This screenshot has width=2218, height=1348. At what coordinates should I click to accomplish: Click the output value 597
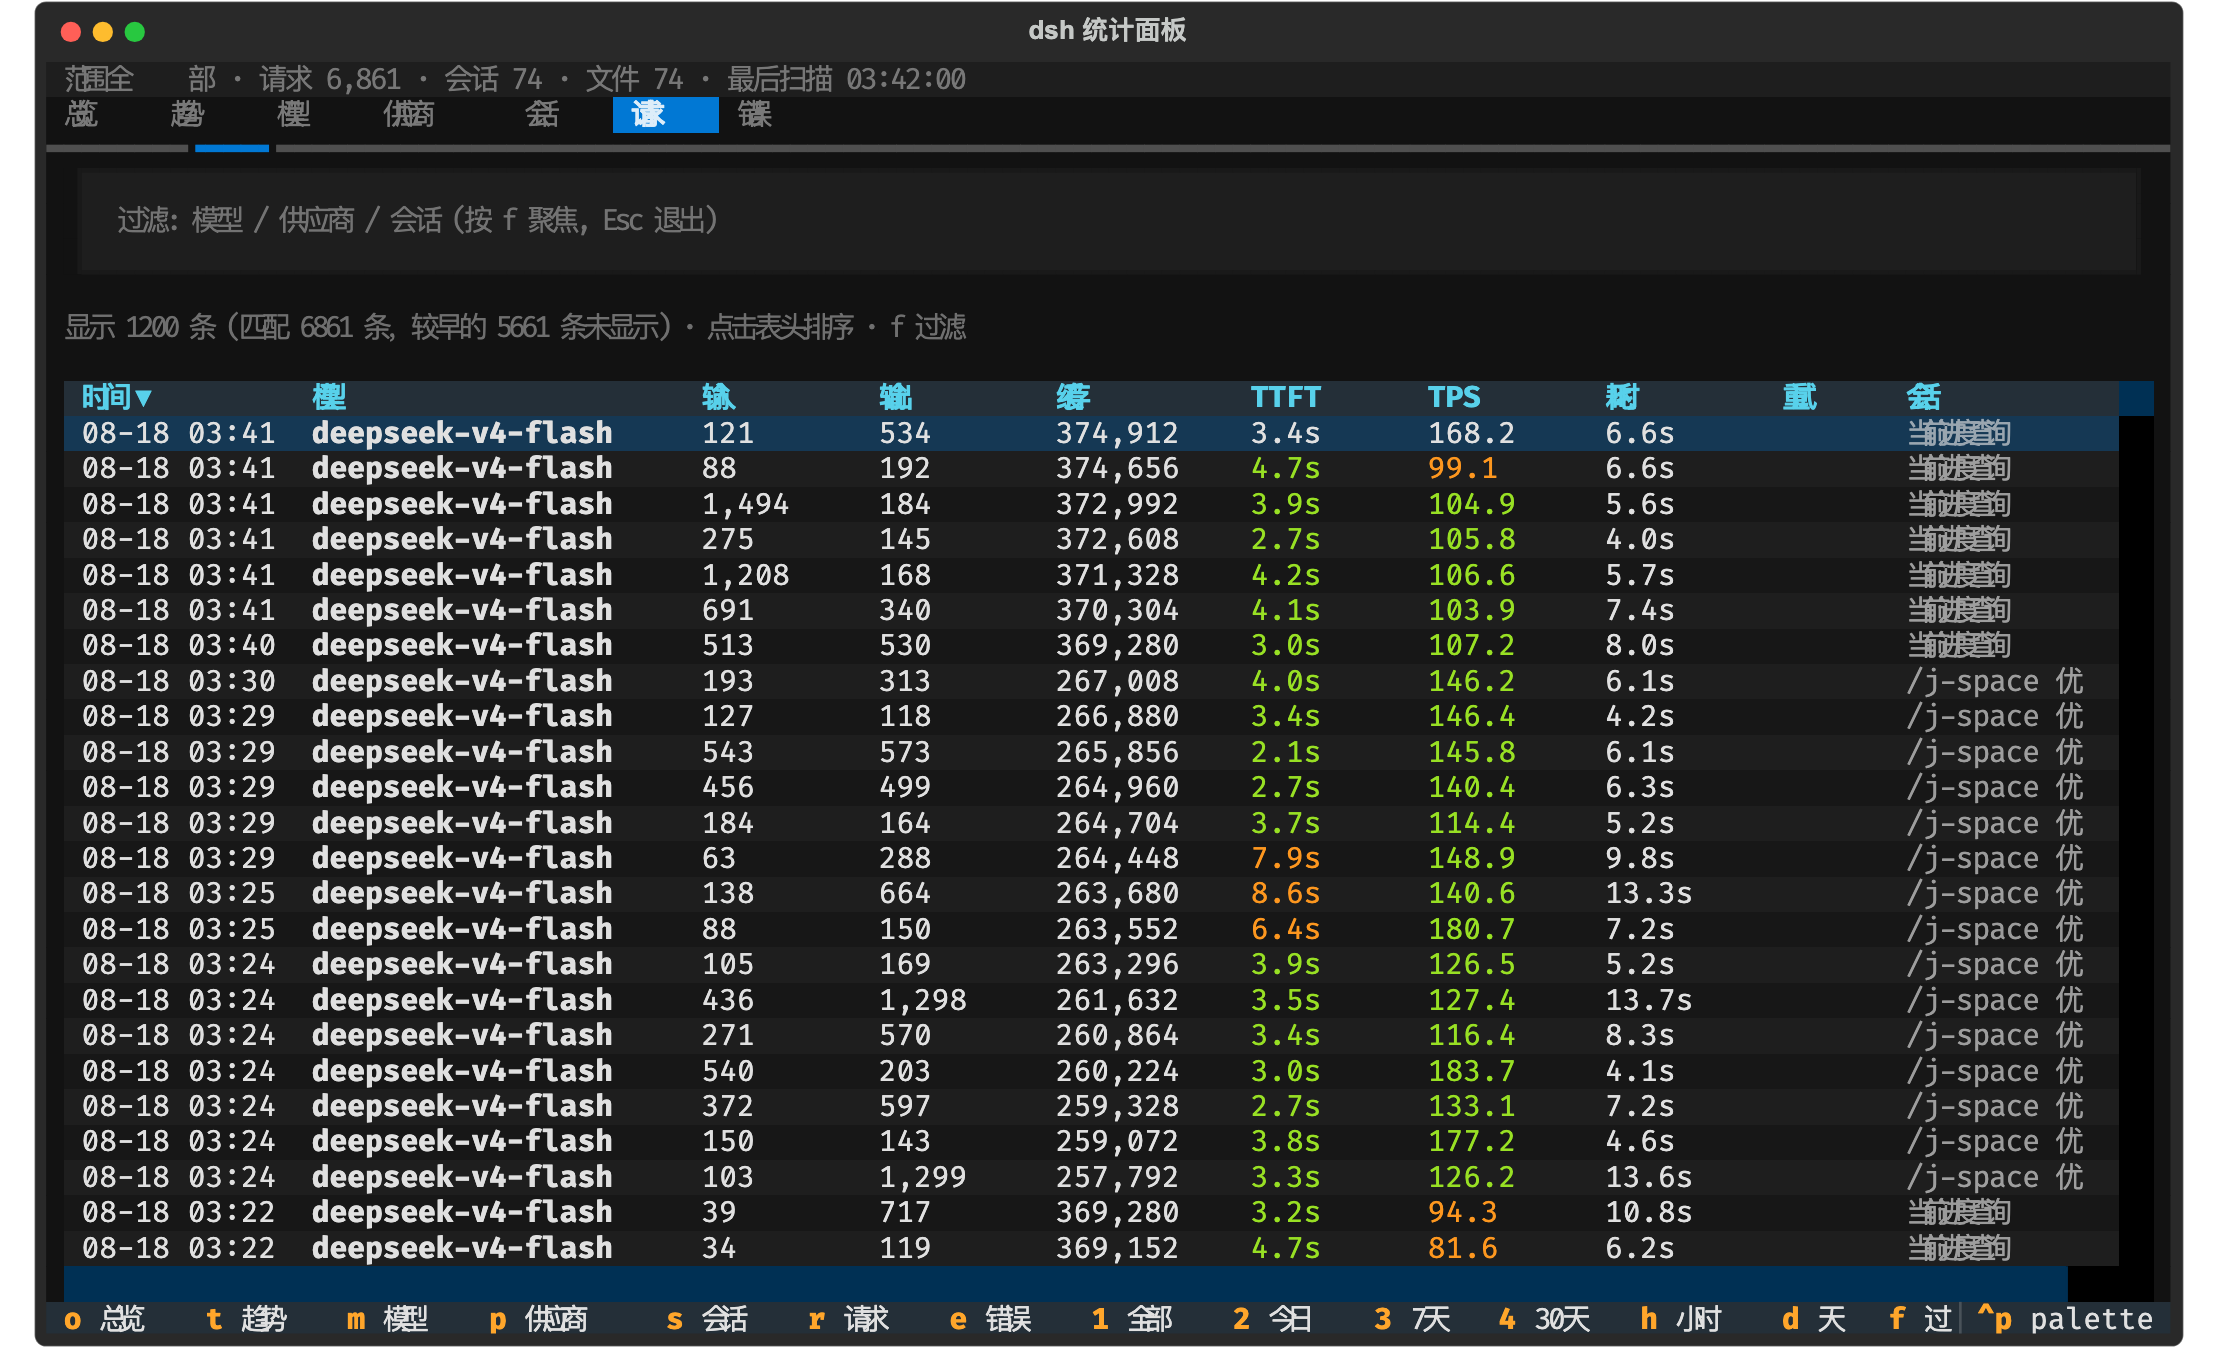pyautogui.click(x=905, y=1106)
